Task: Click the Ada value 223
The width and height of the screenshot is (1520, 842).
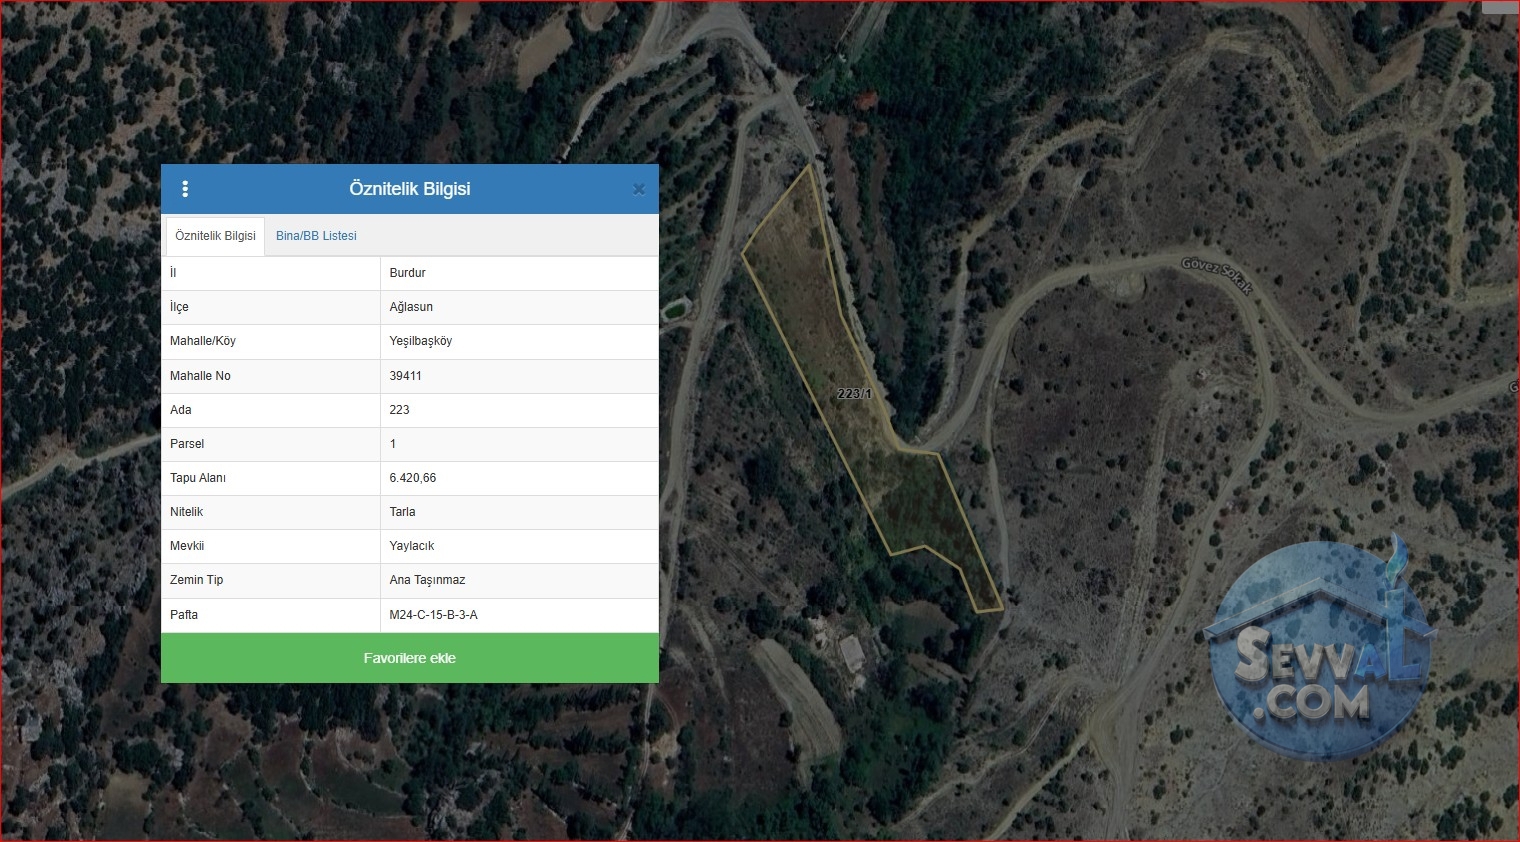Action: (399, 410)
